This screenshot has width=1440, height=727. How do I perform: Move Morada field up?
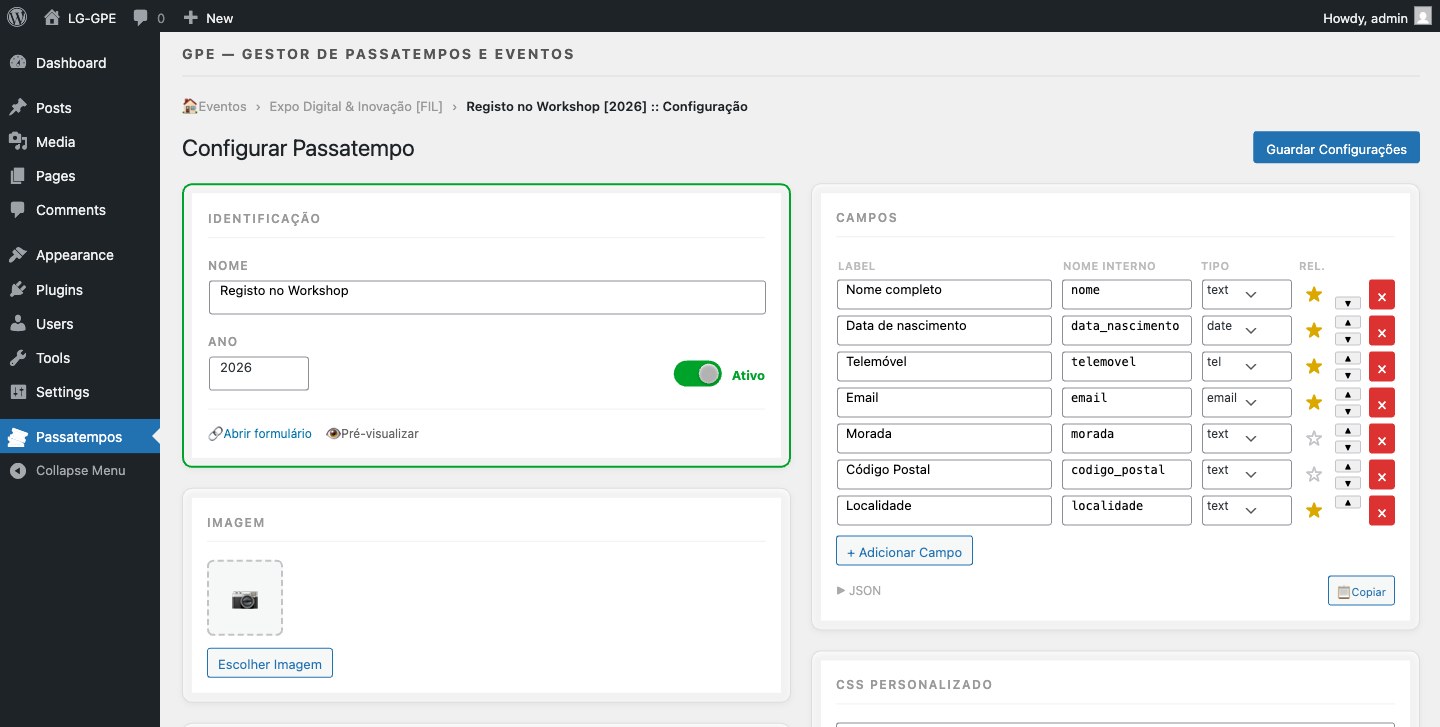1348,430
